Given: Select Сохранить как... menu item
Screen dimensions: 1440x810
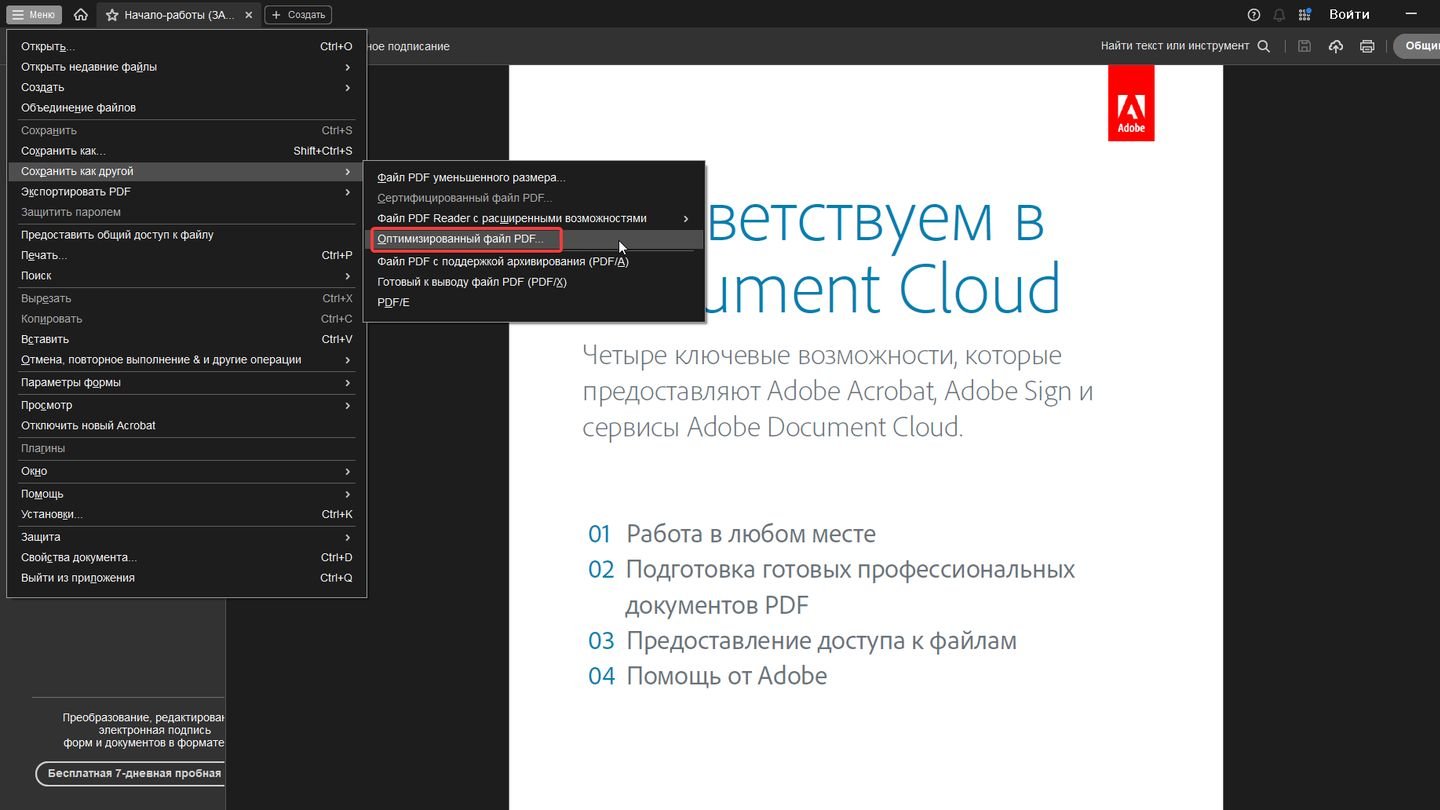Looking at the screenshot, I should (x=187, y=151).
